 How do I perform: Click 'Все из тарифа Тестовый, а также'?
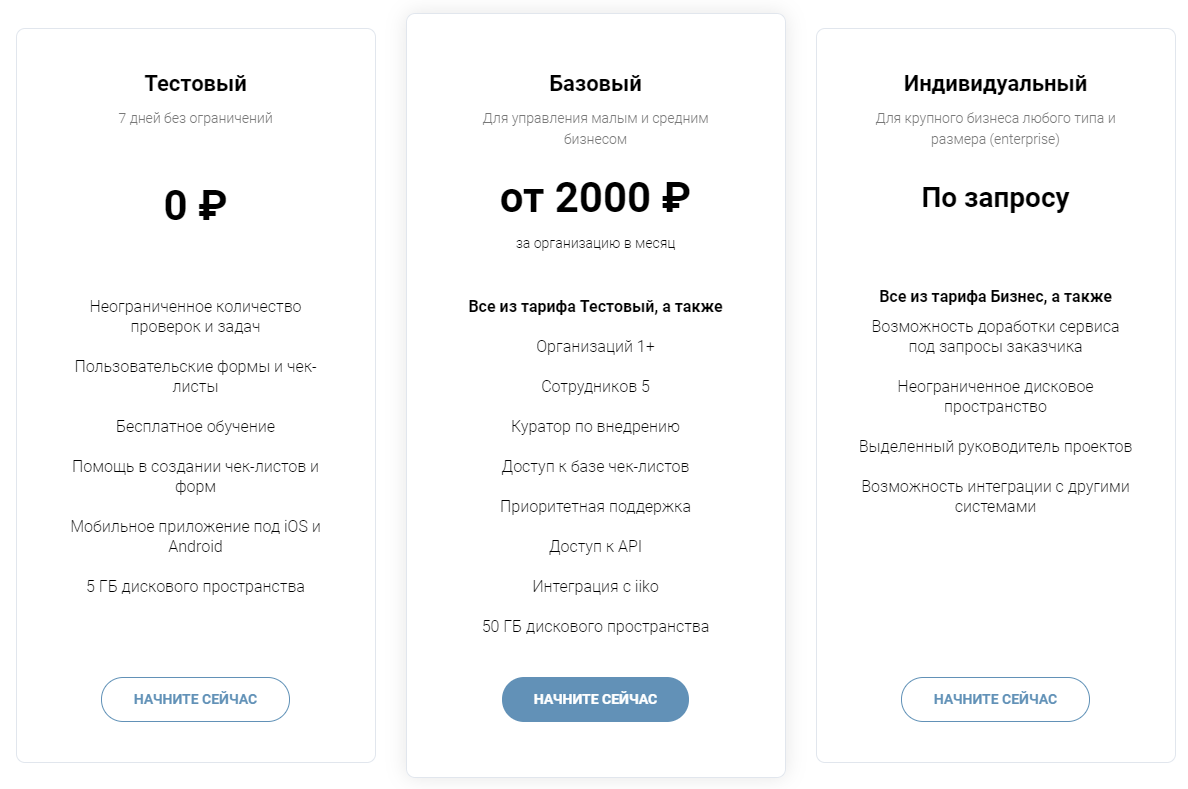[x=595, y=306]
